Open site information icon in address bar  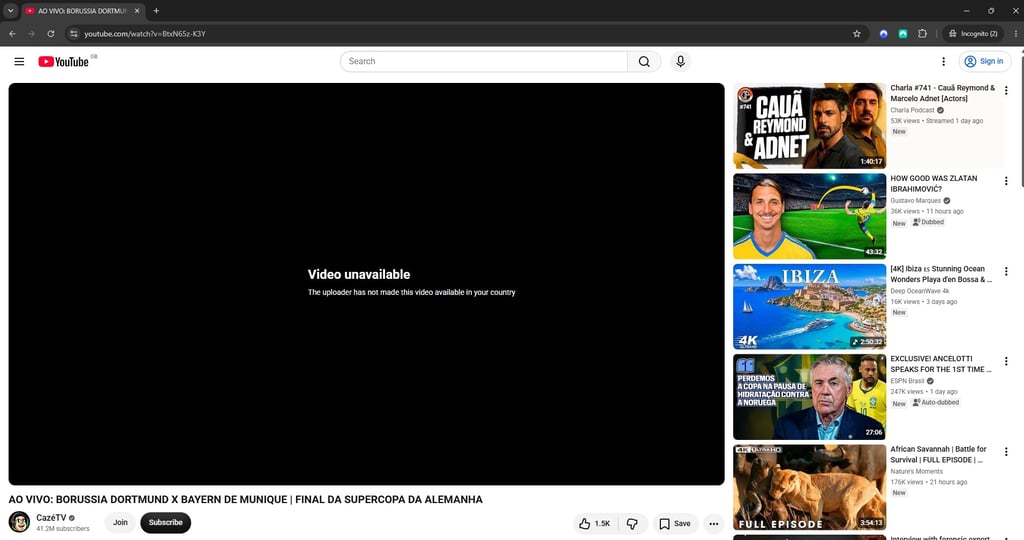pos(74,33)
